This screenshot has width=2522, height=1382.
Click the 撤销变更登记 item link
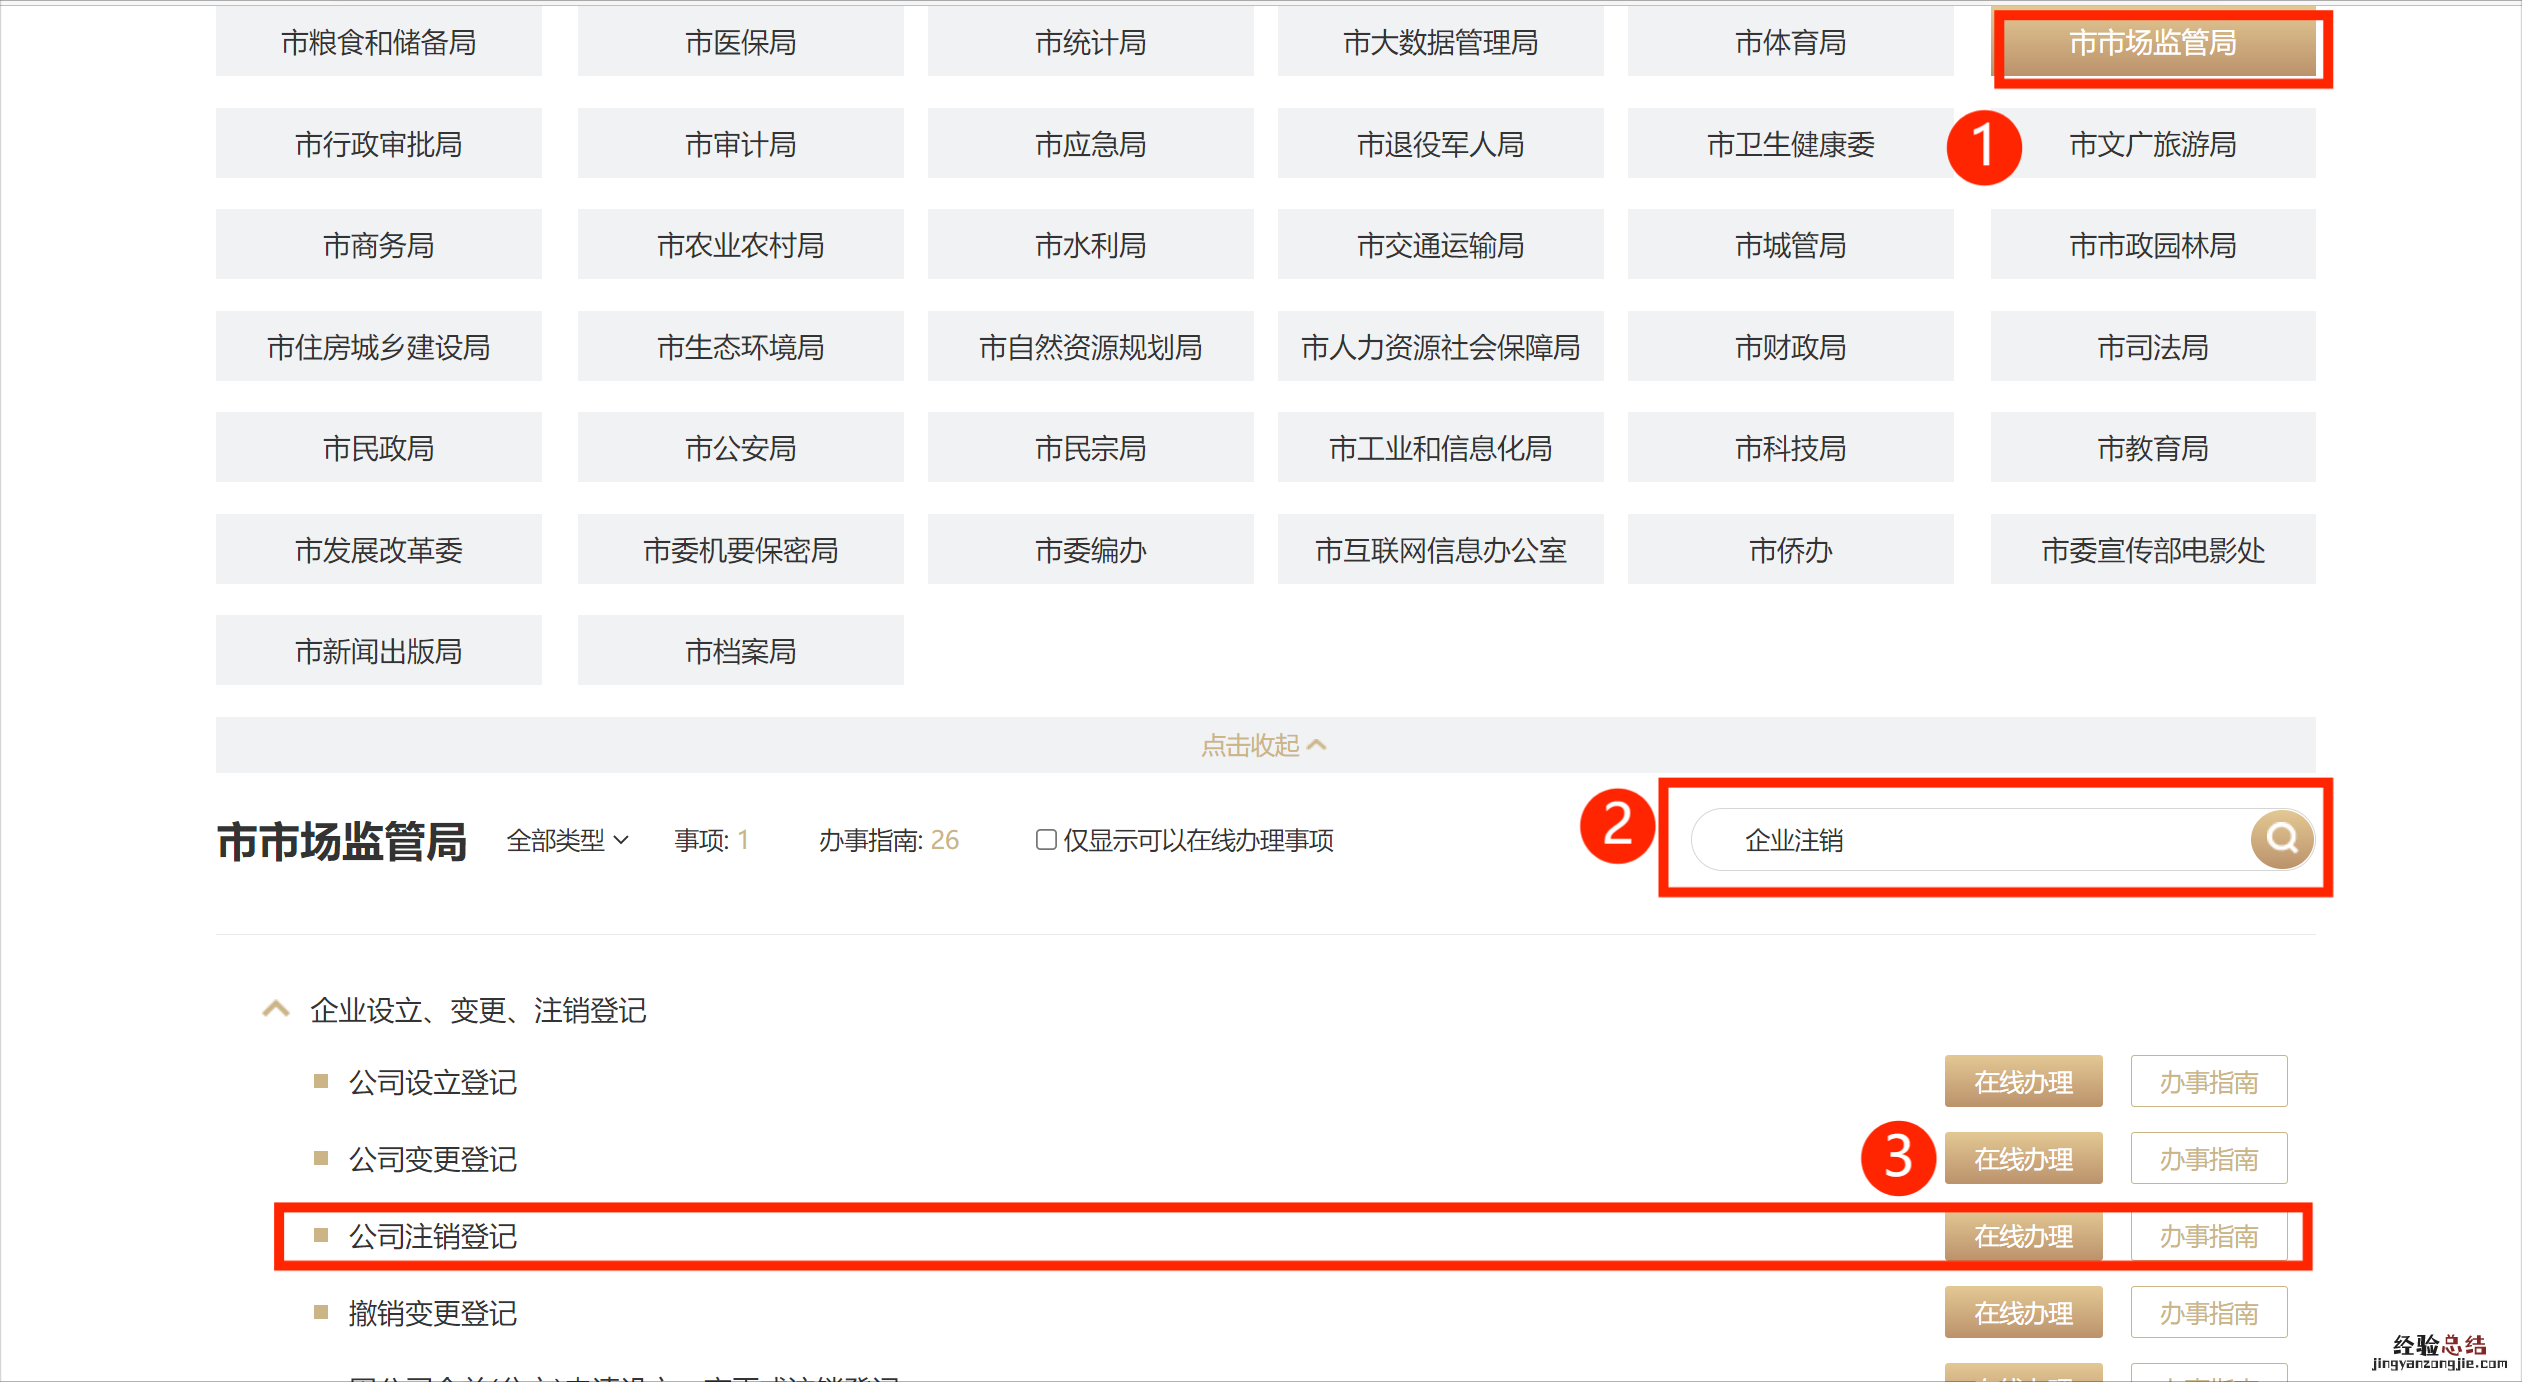432,1313
